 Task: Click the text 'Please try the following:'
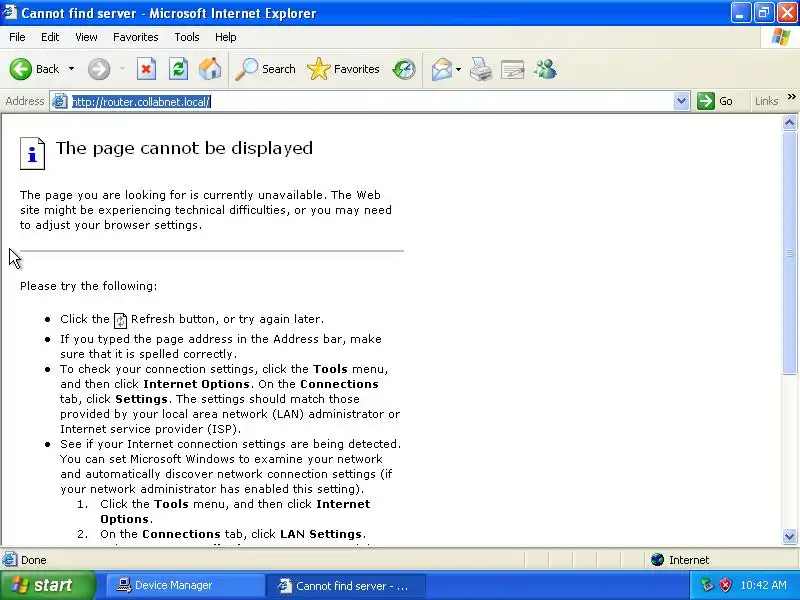[x=89, y=286]
